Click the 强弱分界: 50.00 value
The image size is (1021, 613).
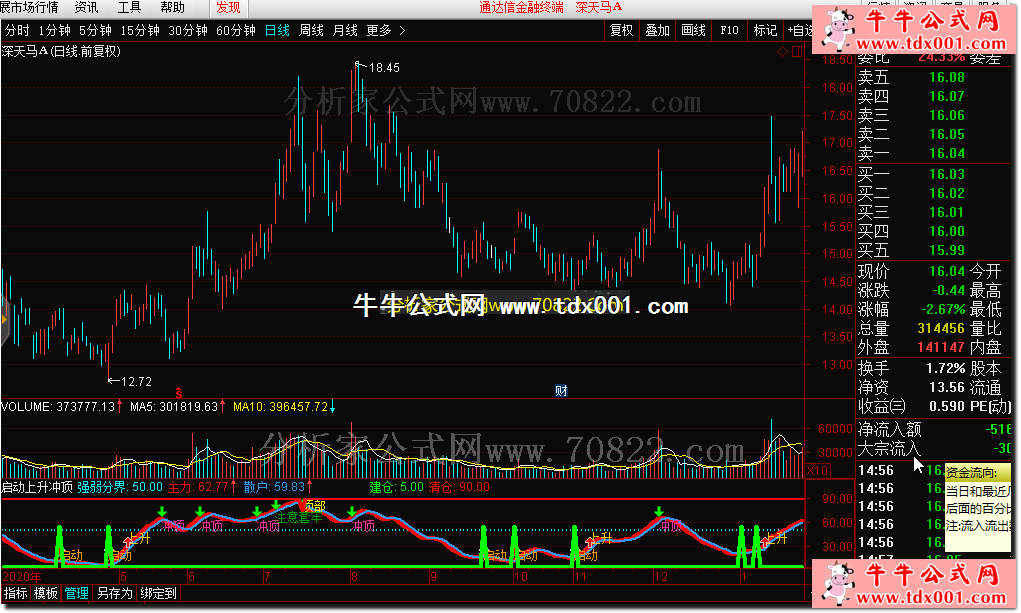click(x=120, y=487)
